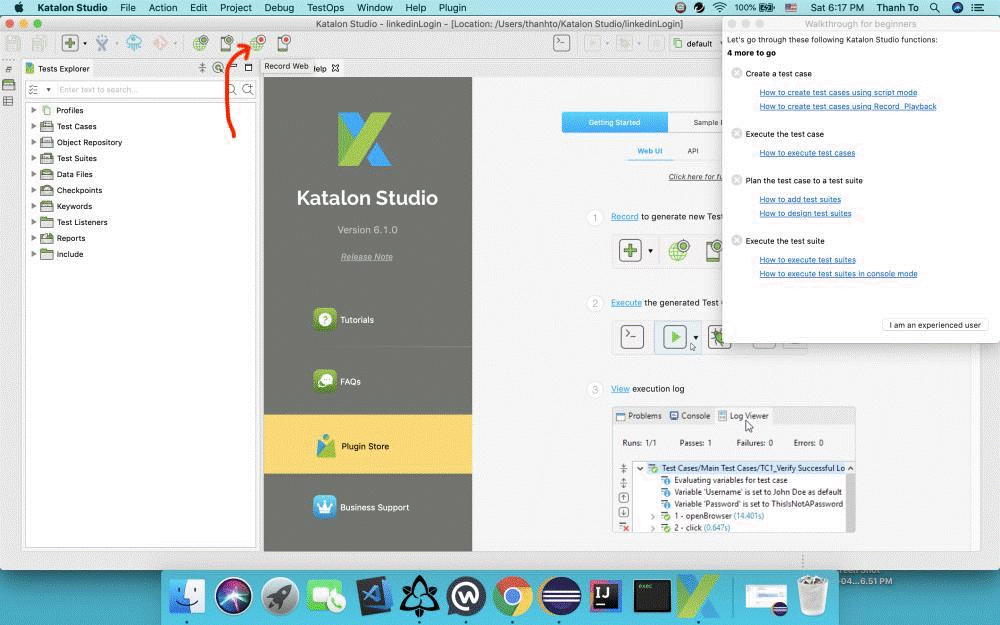Tick the Execute the test case circle

[737, 134]
